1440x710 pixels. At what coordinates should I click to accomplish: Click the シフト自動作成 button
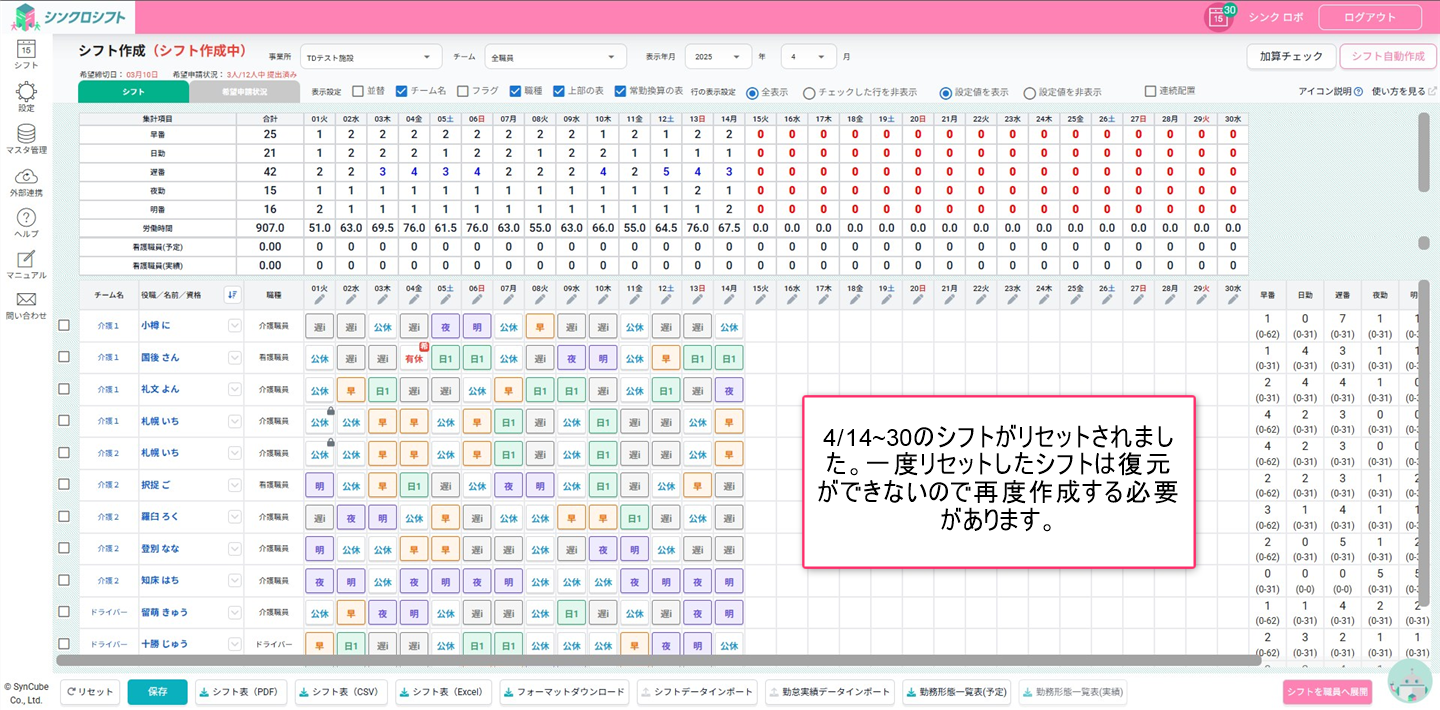point(1388,57)
